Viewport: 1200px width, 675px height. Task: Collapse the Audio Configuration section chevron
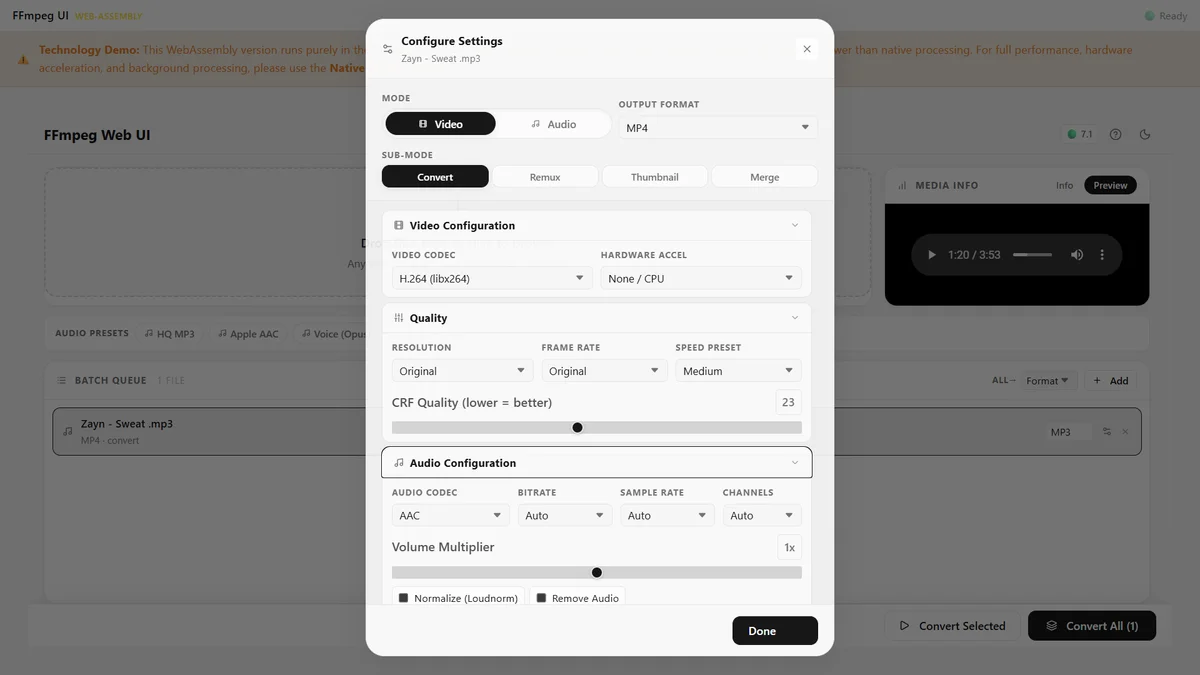795,463
